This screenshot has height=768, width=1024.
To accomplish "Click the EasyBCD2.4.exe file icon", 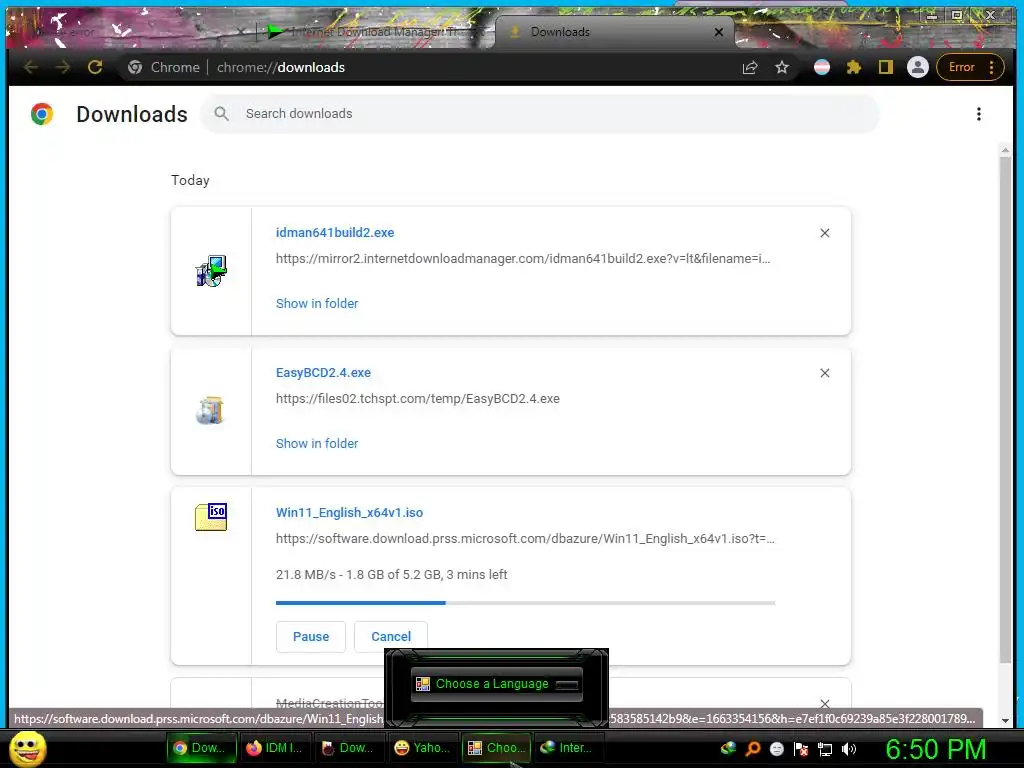I will (210, 411).
